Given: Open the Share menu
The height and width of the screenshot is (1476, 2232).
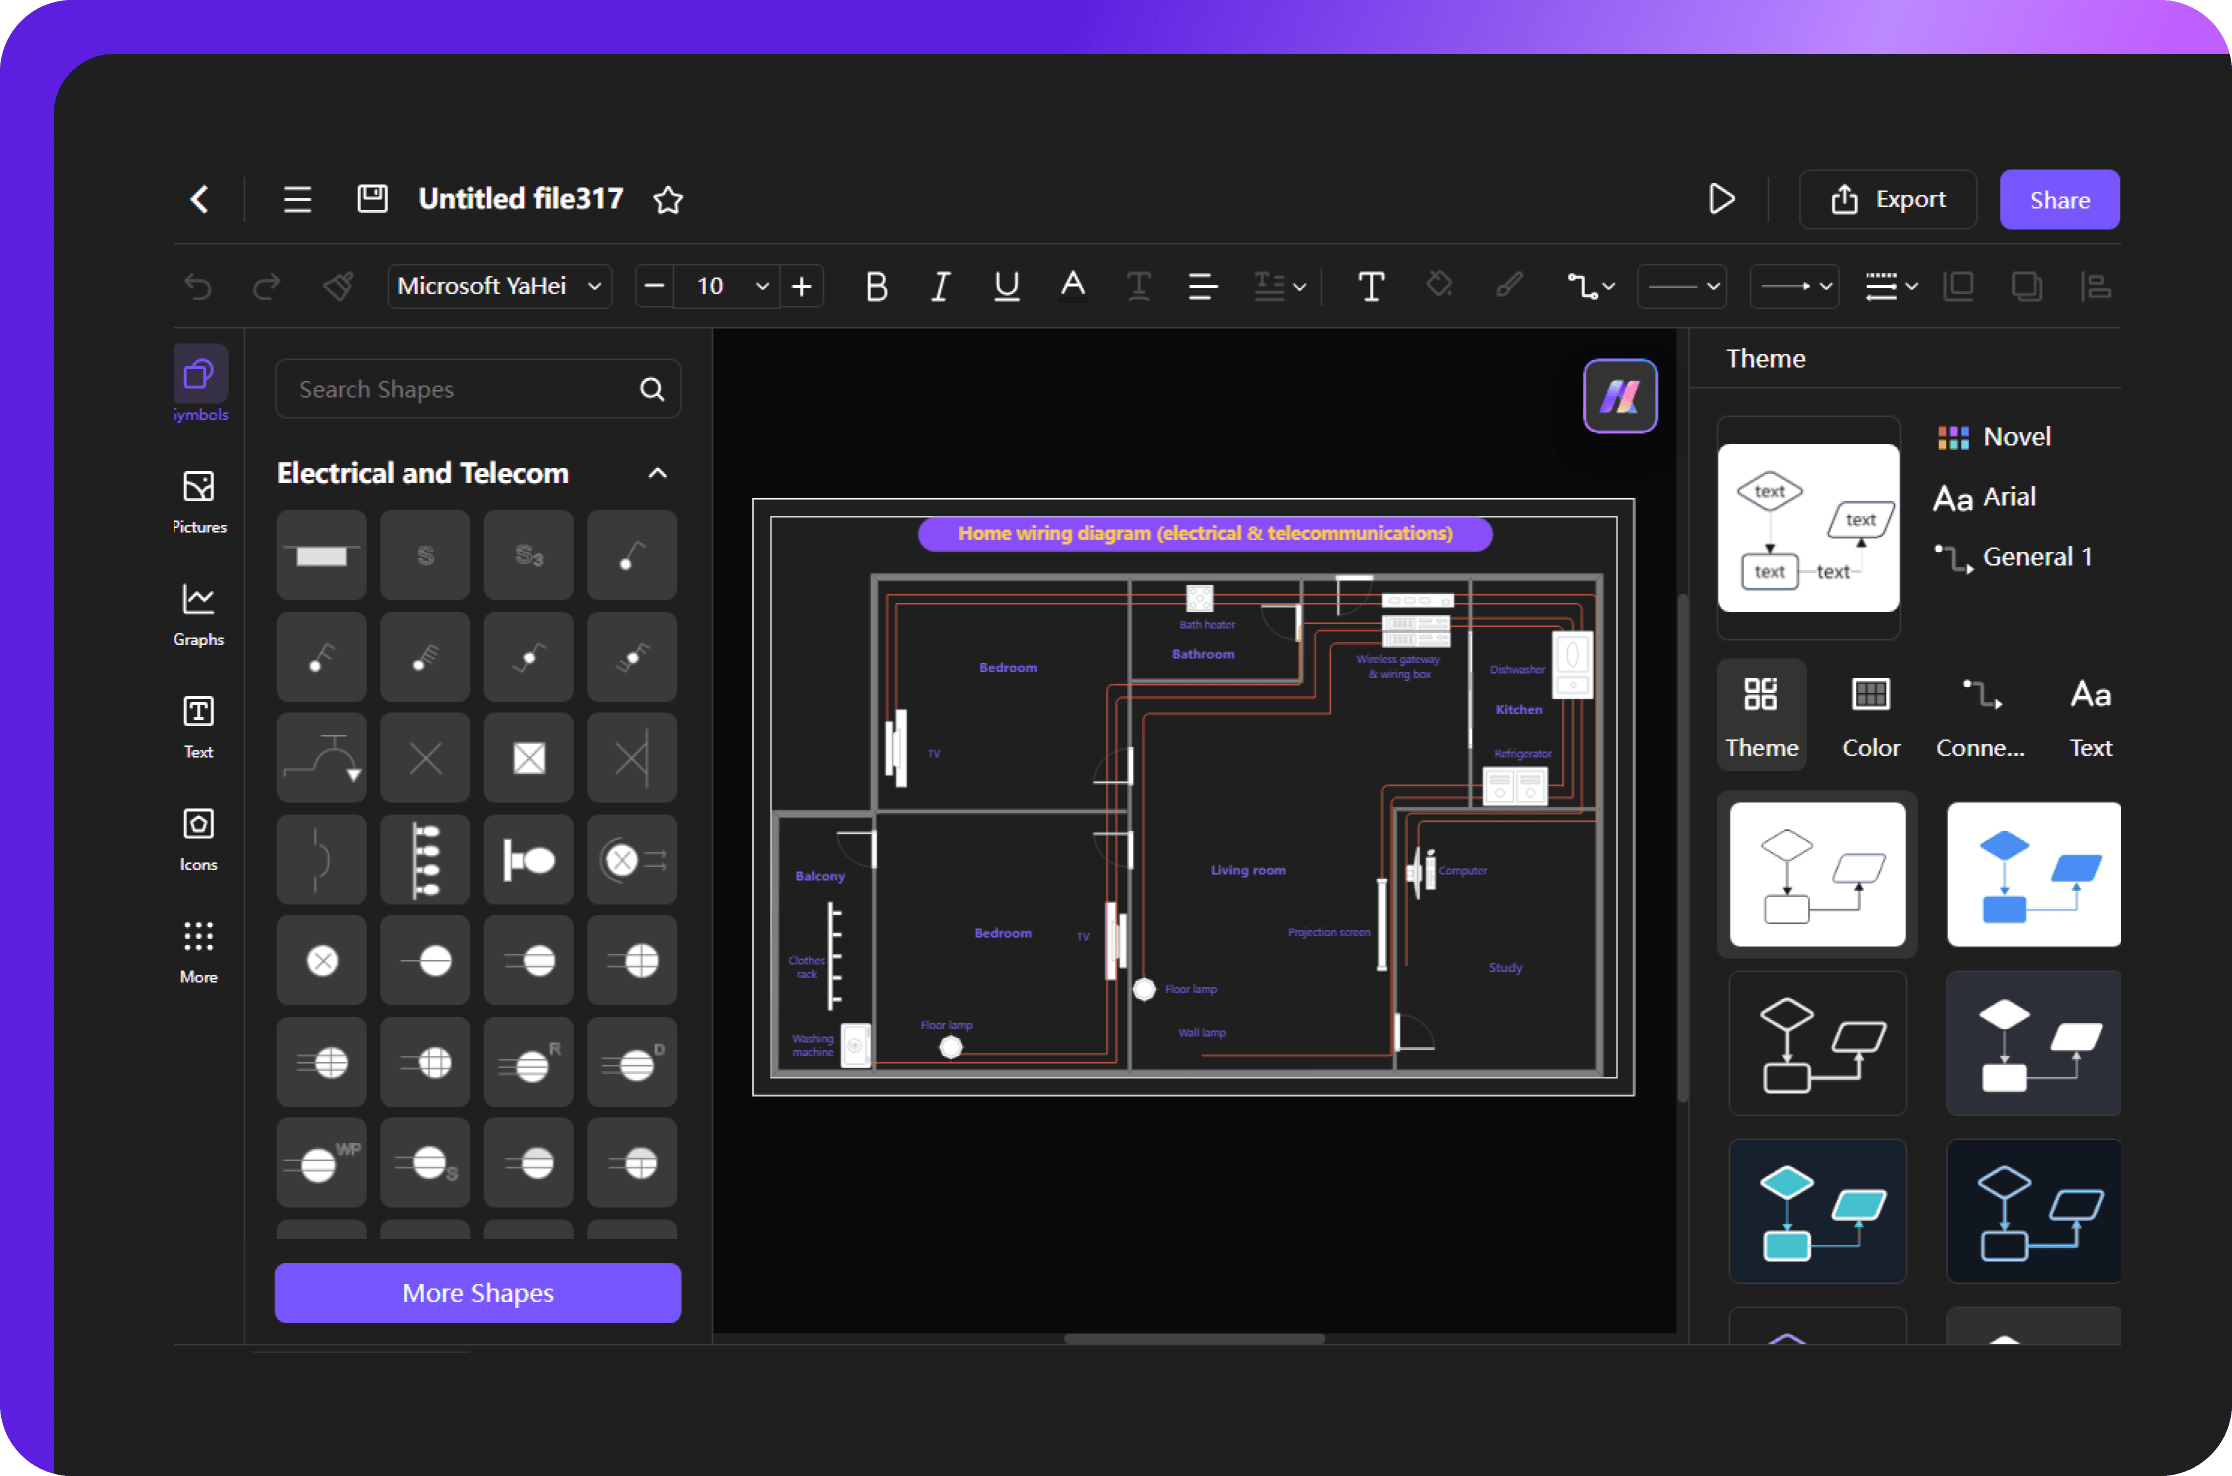Looking at the screenshot, I should point(2059,198).
